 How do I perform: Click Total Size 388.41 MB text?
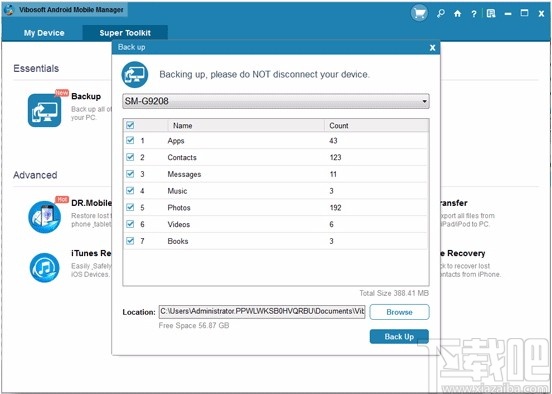[x=394, y=293]
